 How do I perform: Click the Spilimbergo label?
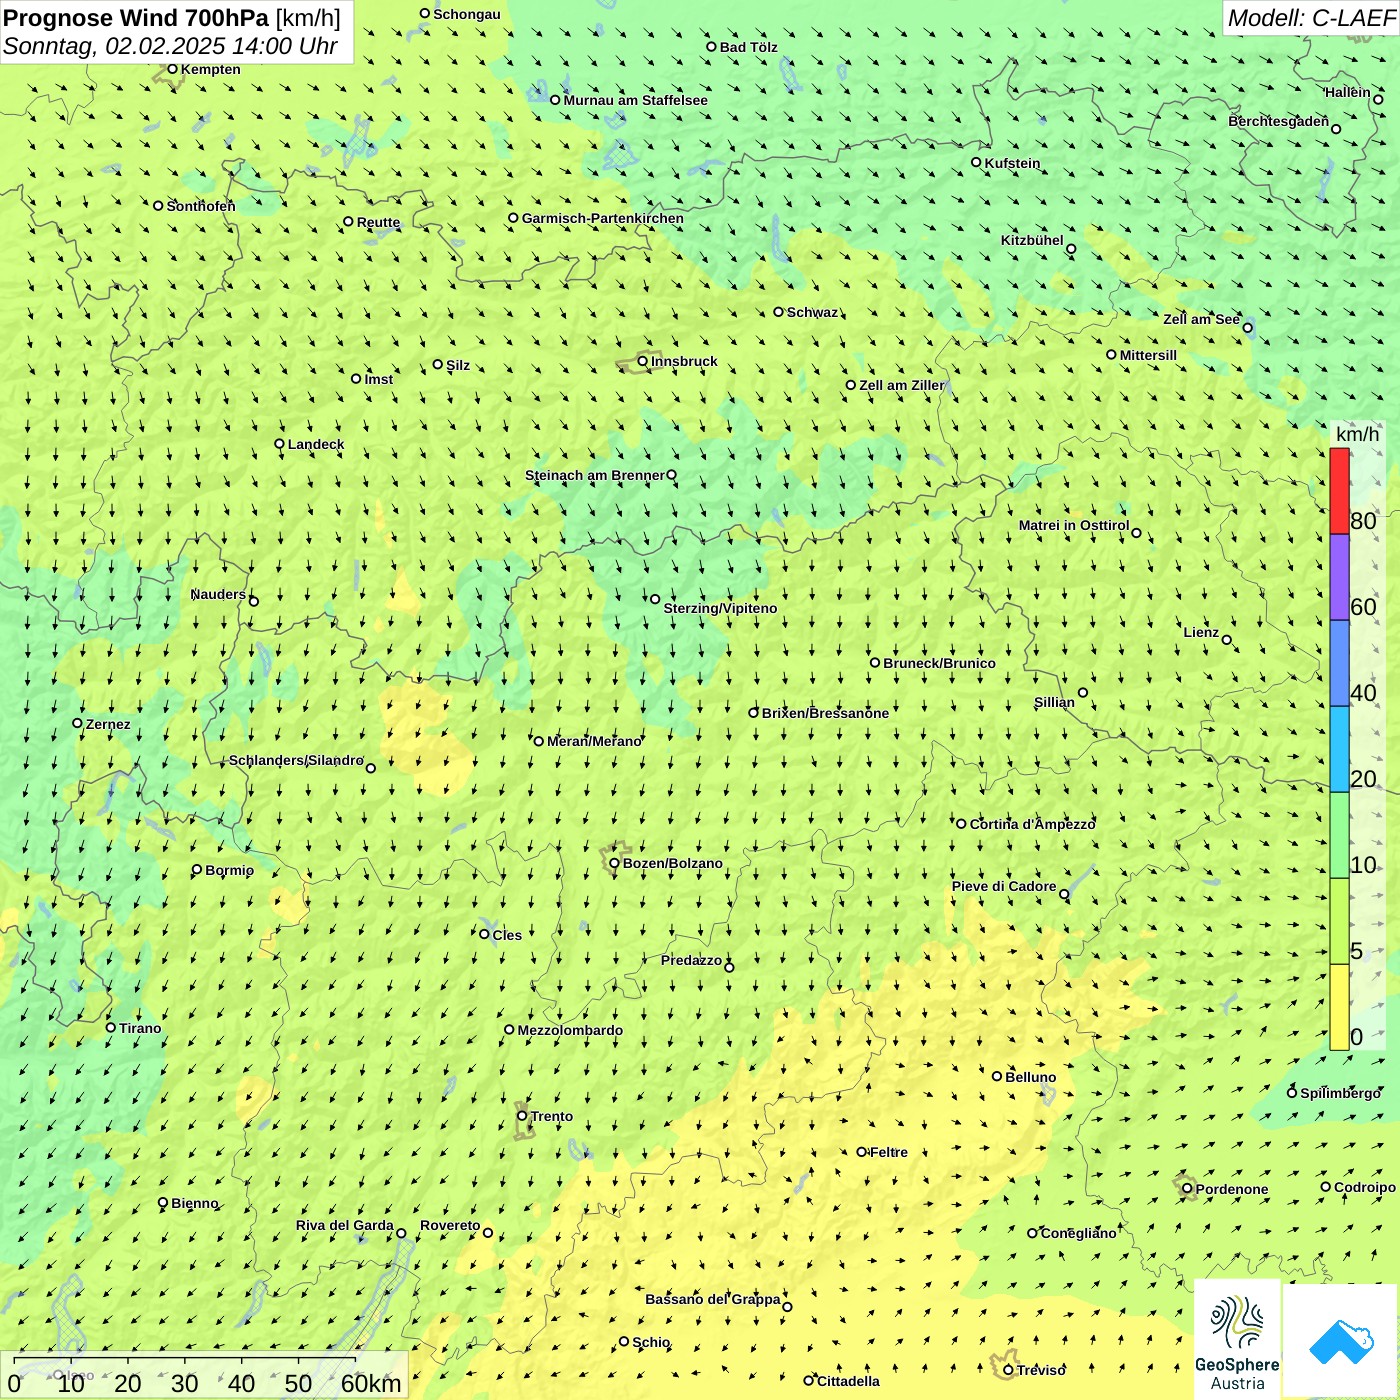point(1340,1093)
